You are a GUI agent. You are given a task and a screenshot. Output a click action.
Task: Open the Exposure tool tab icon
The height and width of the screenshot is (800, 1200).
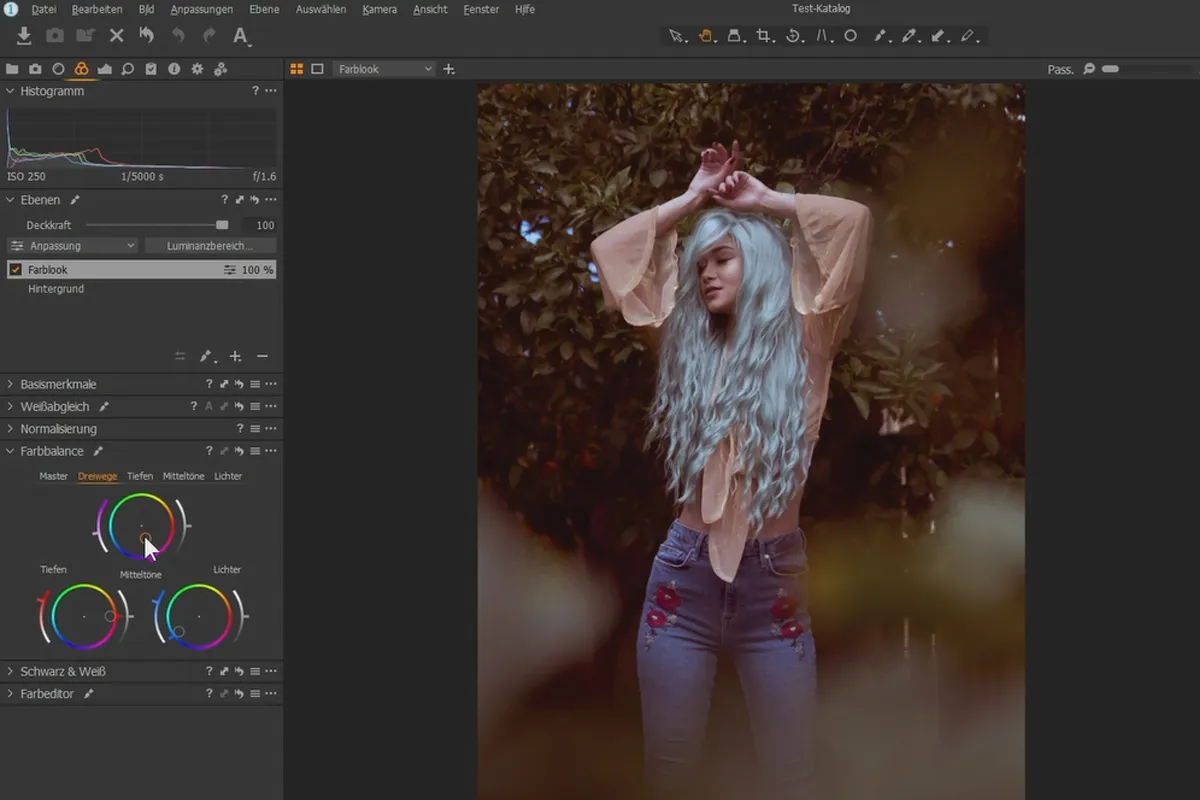tap(105, 69)
